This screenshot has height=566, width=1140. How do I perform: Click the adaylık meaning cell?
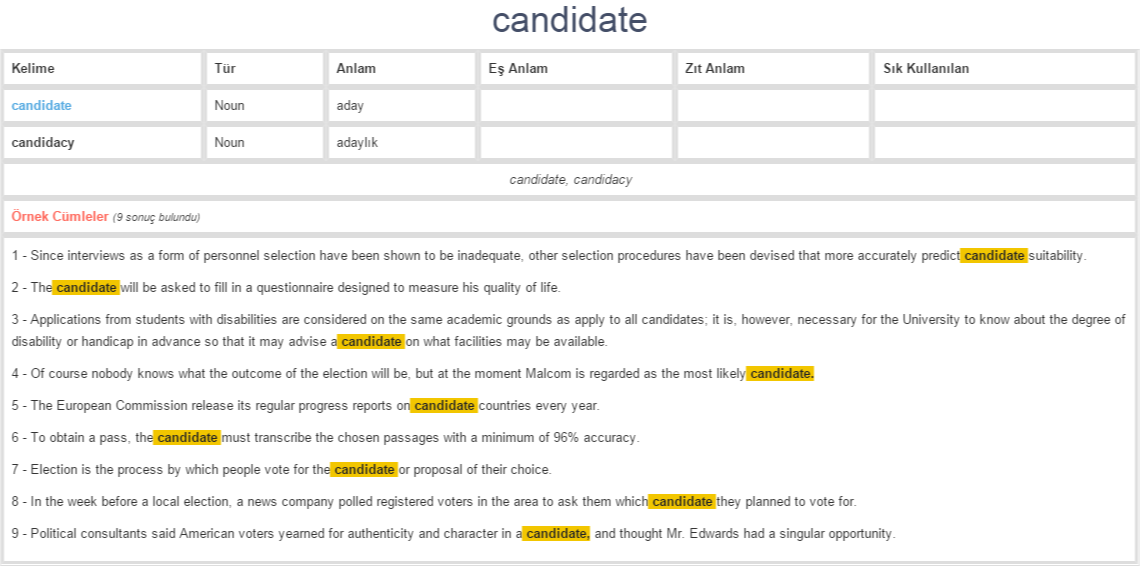[357, 142]
